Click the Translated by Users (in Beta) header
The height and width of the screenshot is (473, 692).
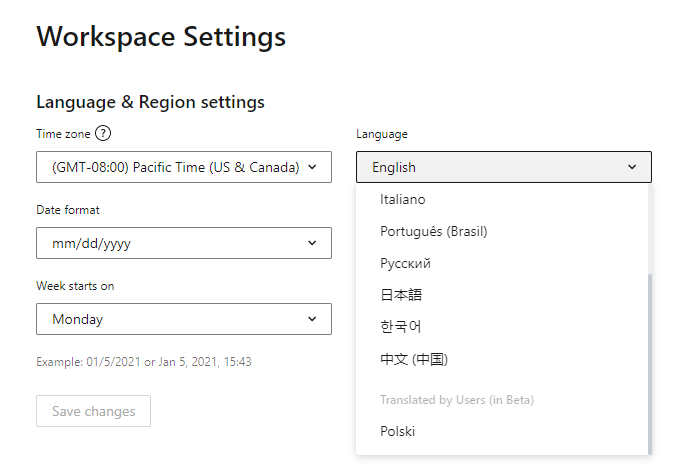pyautogui.click(x=457, y=400)
